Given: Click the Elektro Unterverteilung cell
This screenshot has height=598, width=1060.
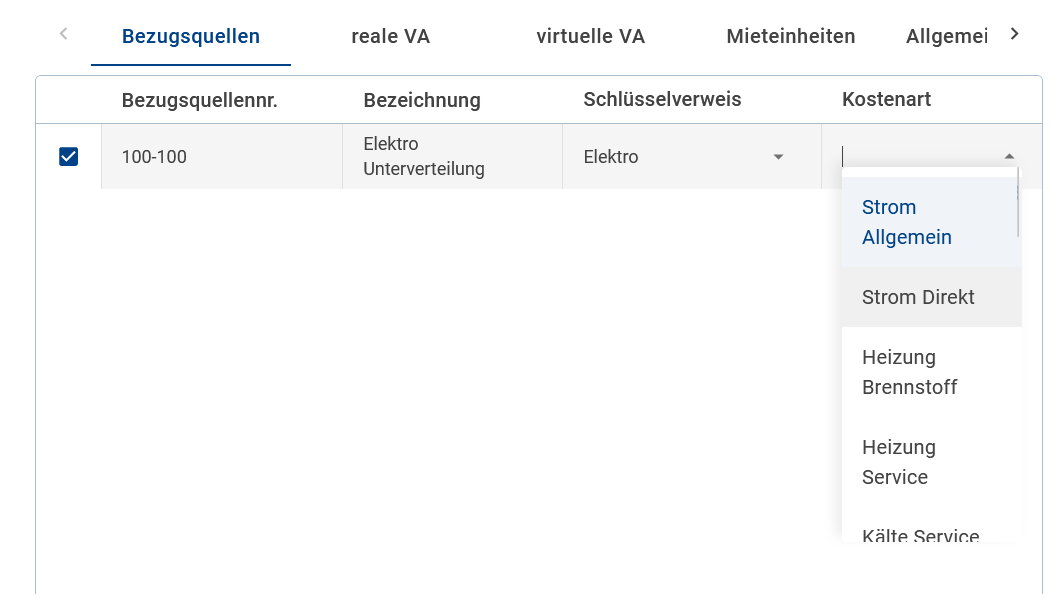Looking at the screenshot, I should pos(424,157).
